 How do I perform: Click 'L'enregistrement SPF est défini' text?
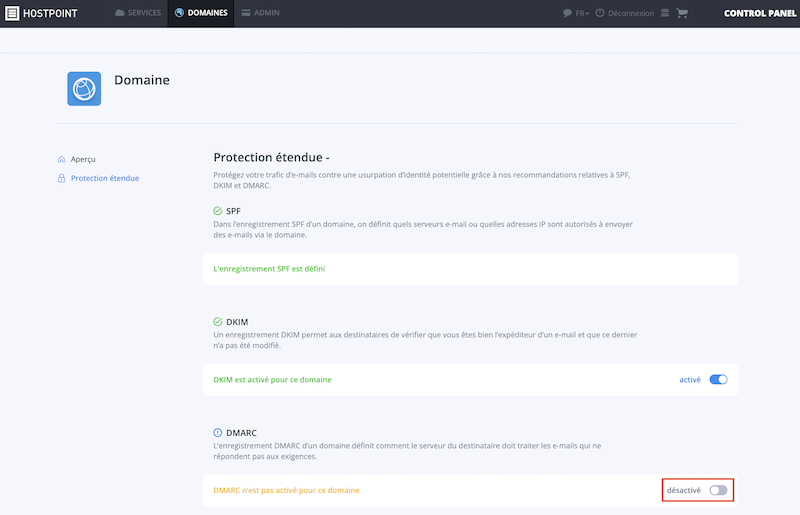(269, 268)
